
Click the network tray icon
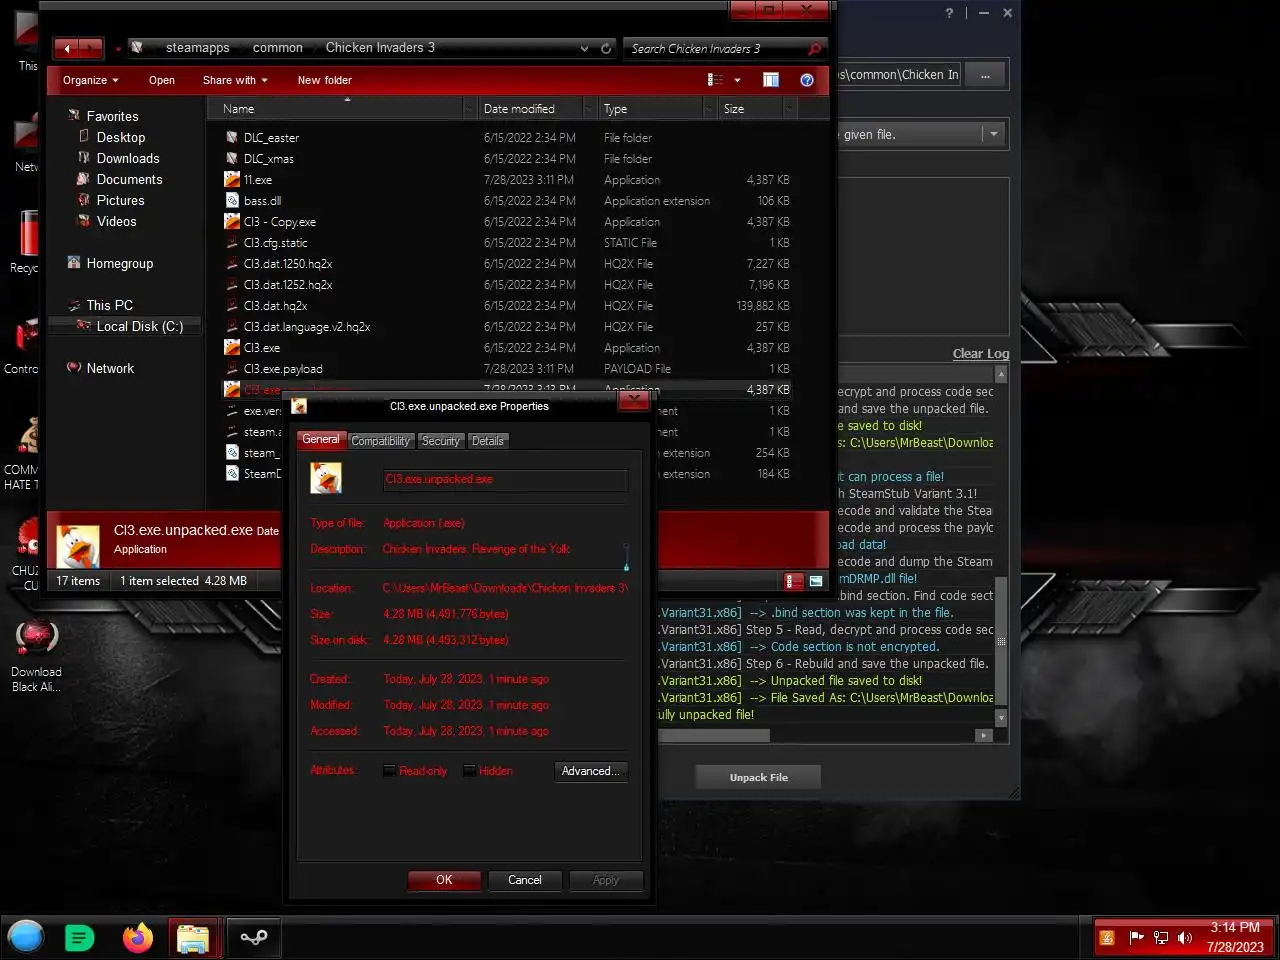coord(1161,938)
